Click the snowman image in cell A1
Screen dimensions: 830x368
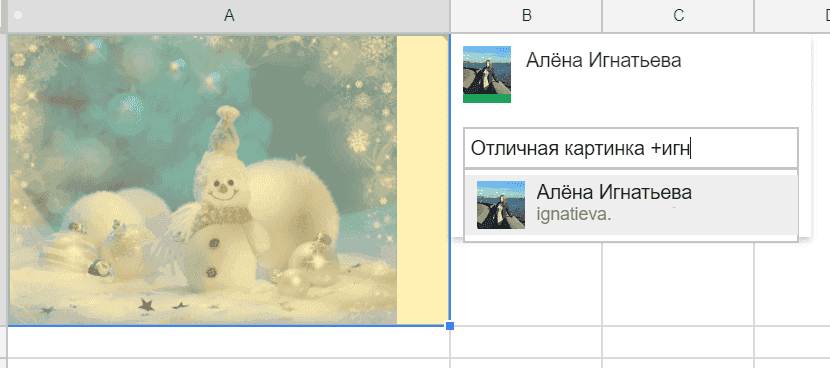203,180
